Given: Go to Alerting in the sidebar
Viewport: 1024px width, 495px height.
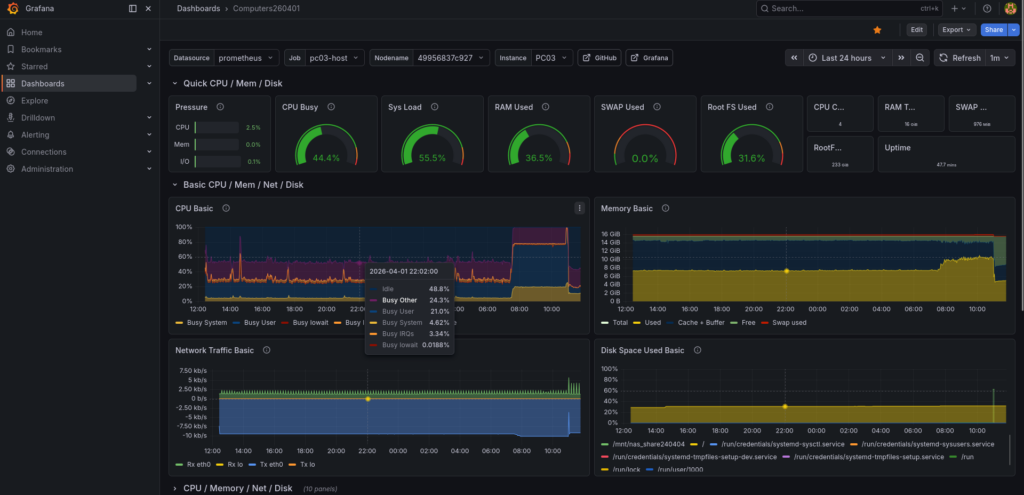Looking at the screenshot, I should [35, 135].
